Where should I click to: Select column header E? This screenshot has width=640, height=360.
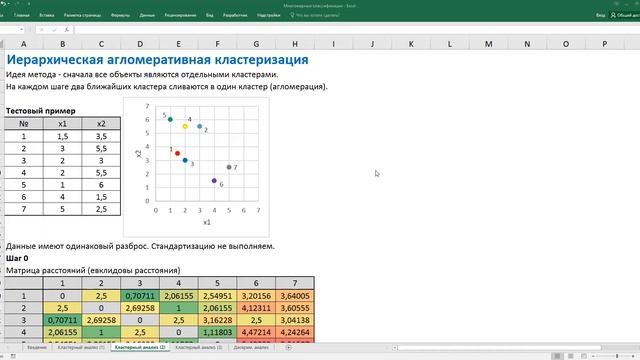click(178, 44)
